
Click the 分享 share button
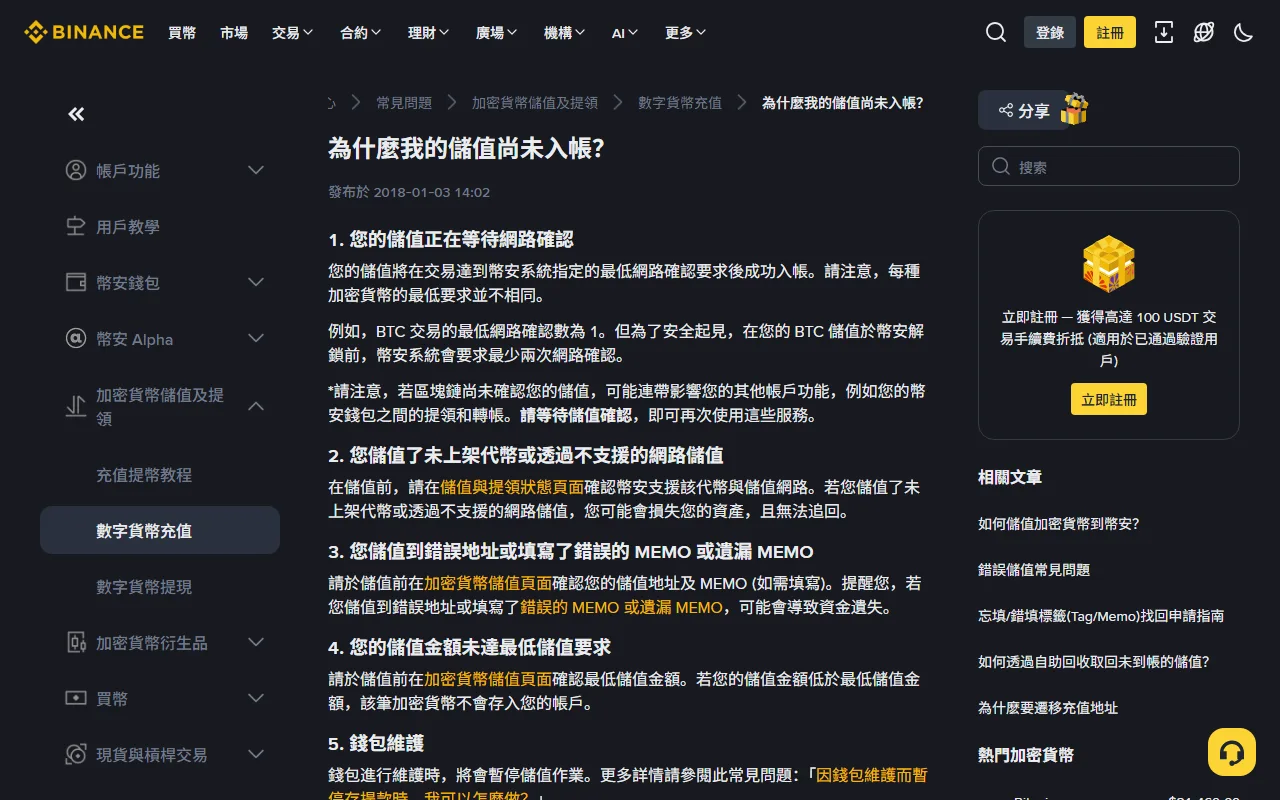tap(1024, 110)
